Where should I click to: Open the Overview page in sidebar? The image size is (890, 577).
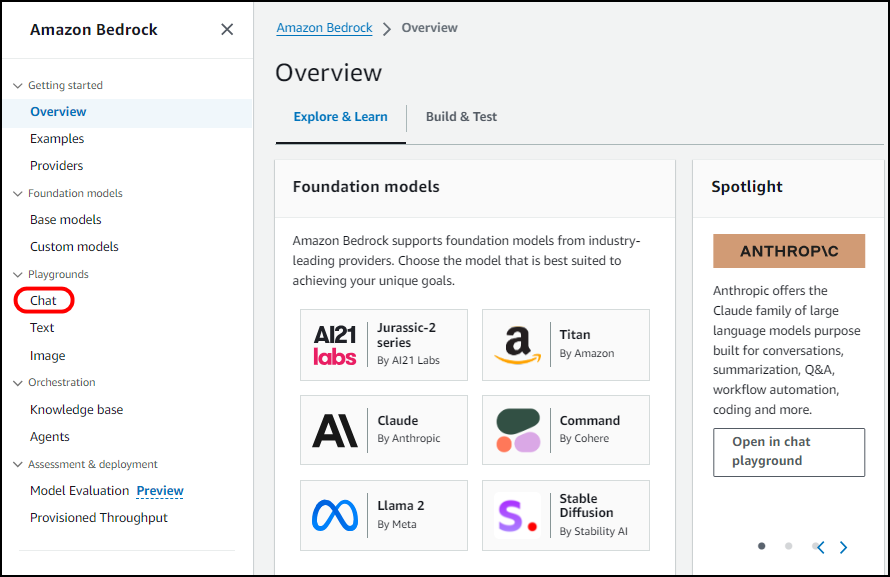[58, 112]
